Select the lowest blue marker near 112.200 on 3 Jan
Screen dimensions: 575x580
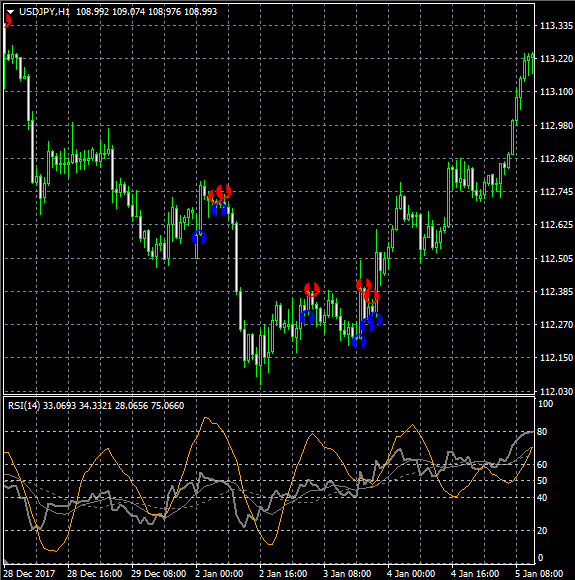point(359,341)
